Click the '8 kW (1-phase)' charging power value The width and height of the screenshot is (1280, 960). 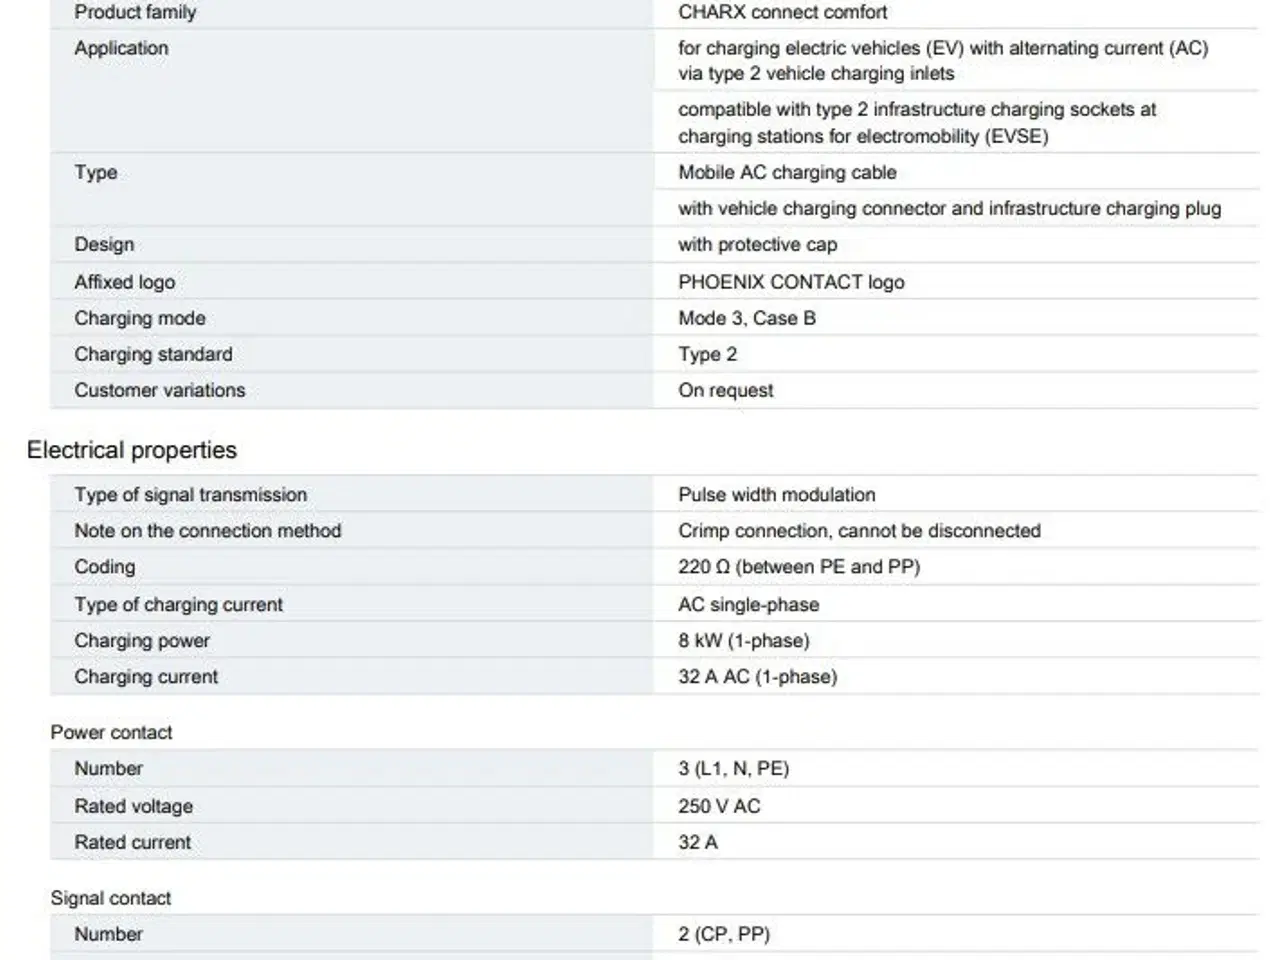(743, 640)
